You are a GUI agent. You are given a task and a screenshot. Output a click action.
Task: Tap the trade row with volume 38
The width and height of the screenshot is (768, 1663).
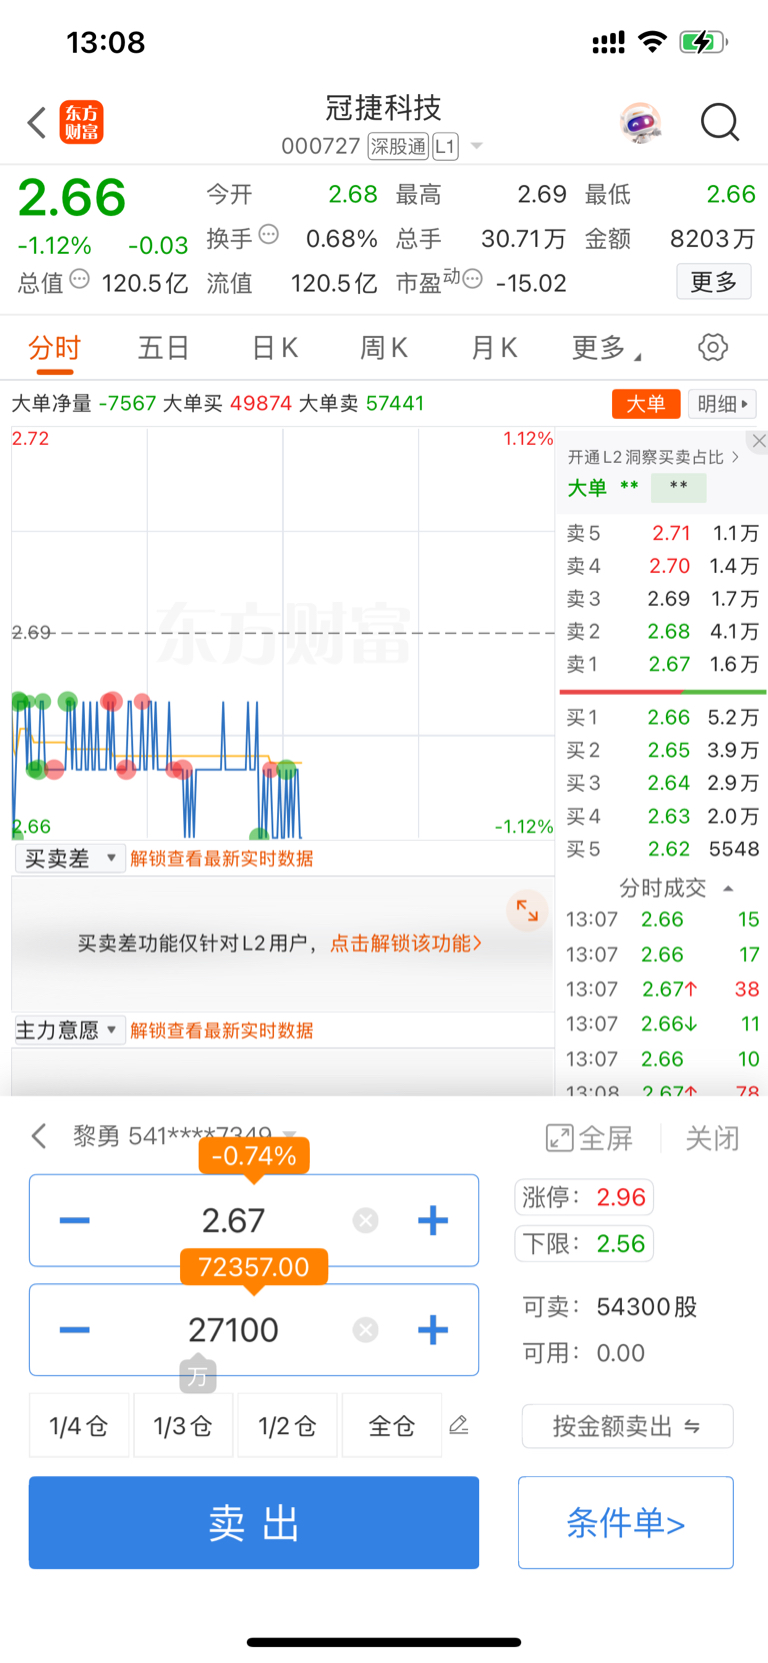[x=662, y=989]
